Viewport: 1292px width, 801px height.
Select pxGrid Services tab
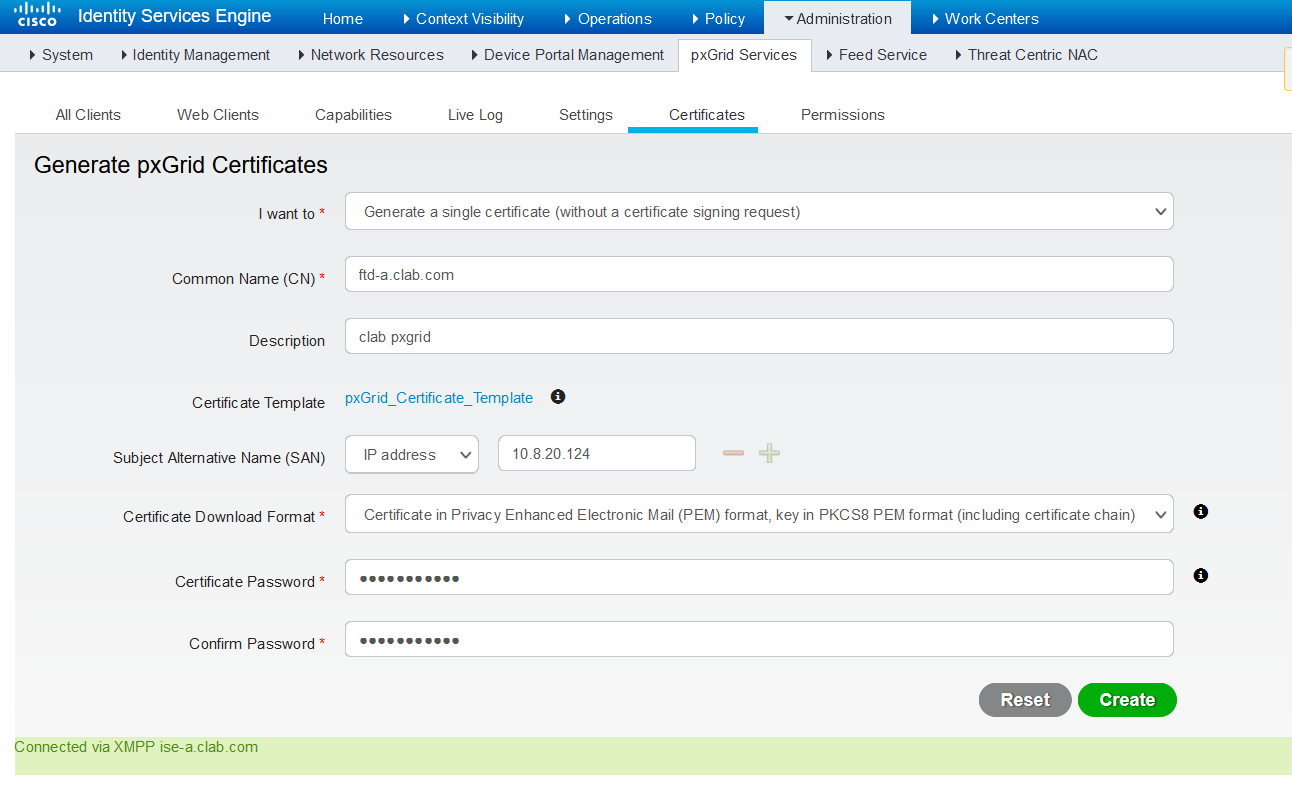coord(744,55)
